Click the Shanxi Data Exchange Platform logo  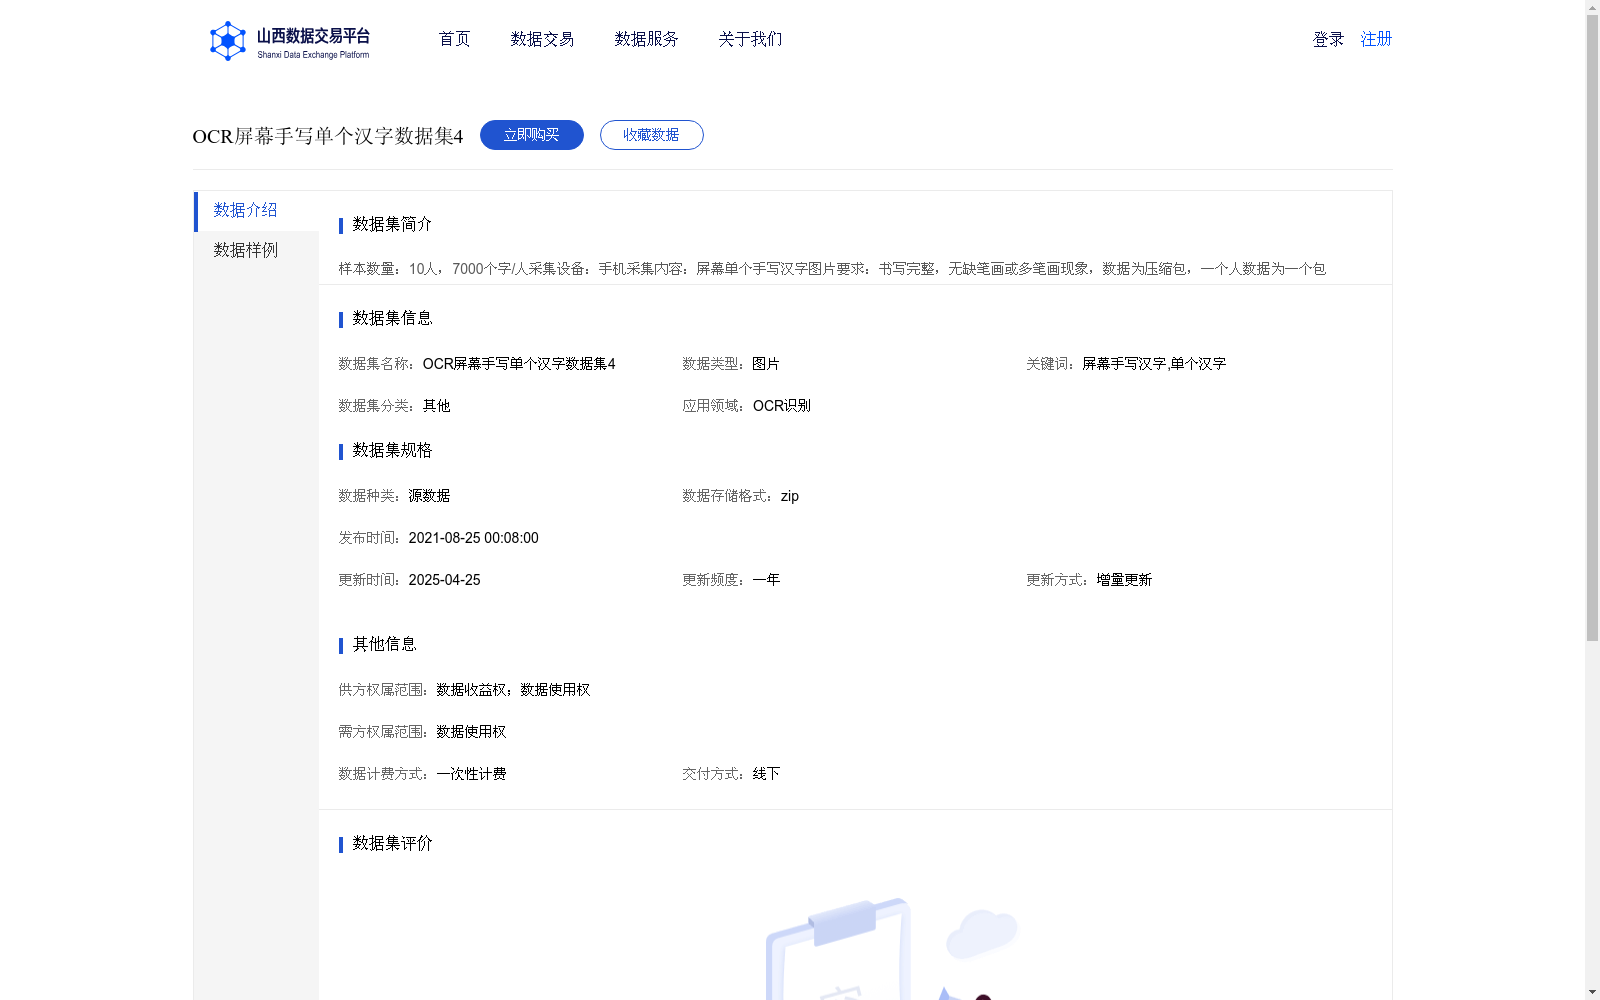pyautogui.click(x=289, y=41)
